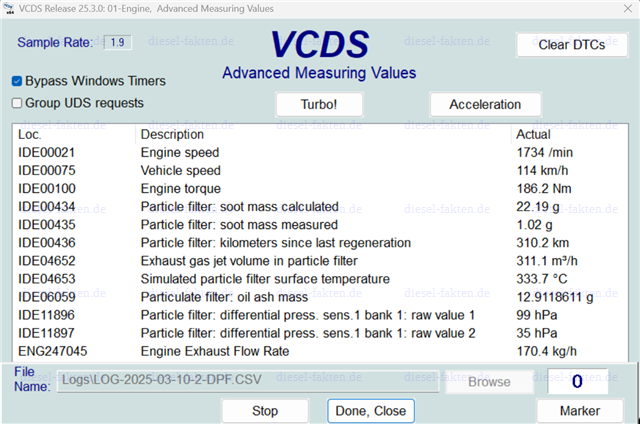Select differential press. raw value 2 row
The width and height of the screenshot is (640, 424).
point(320,333)
